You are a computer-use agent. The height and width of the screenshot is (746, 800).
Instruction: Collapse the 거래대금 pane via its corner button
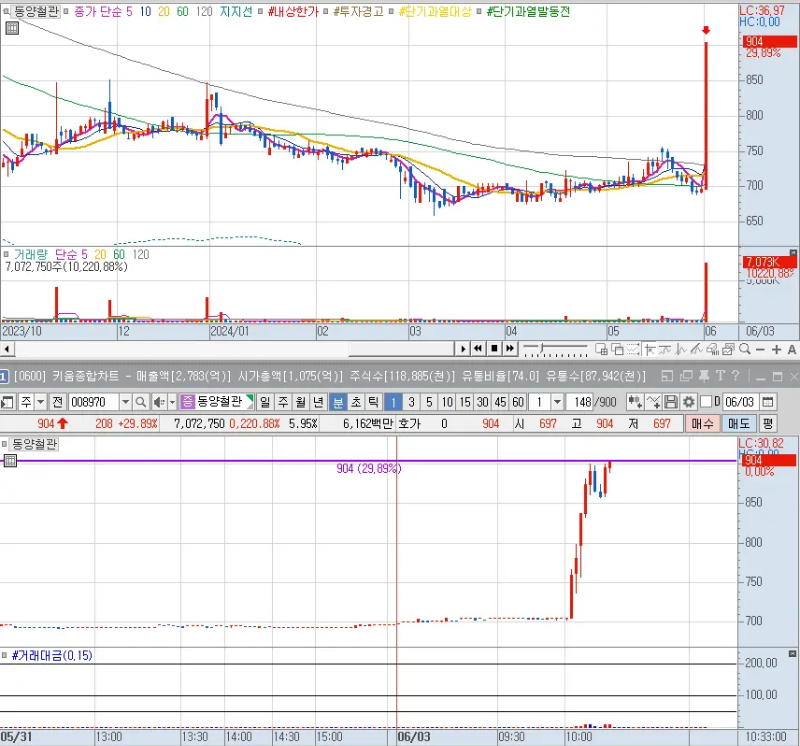click(792, 654)
